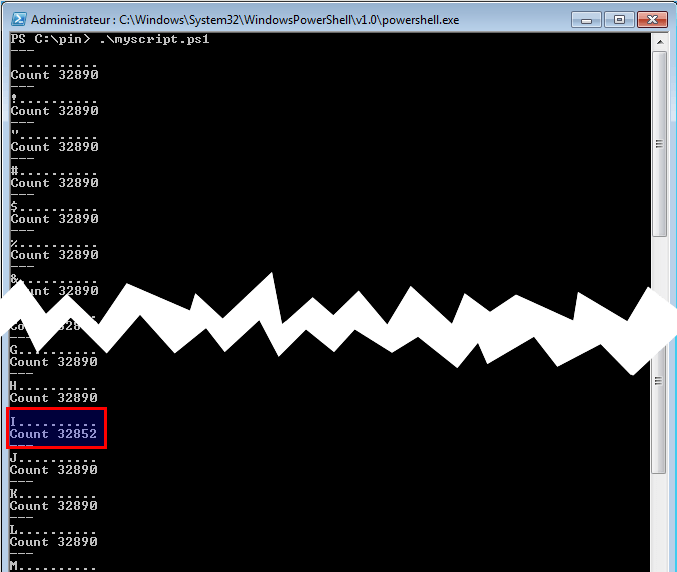
Task: Click the Count 32890 line below the L row
Action: click(54, 542)
